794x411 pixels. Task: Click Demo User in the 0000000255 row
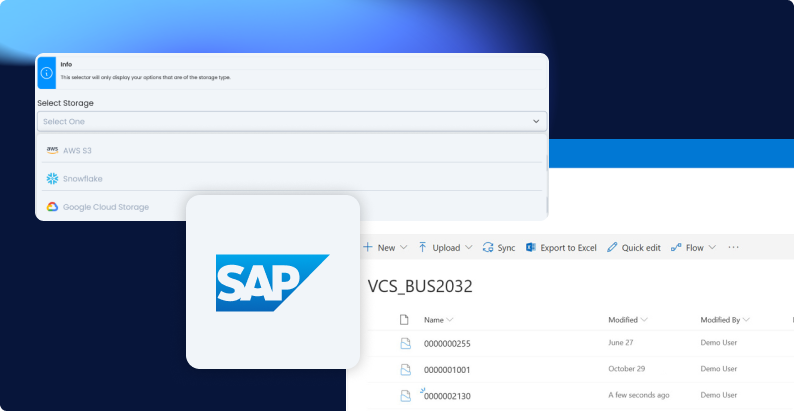pos(719,343)
